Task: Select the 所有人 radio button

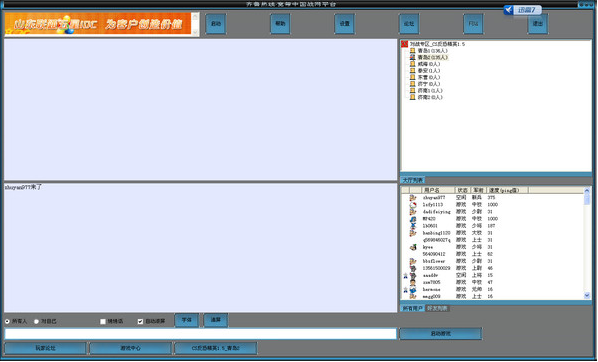Action: coord(7,322)
